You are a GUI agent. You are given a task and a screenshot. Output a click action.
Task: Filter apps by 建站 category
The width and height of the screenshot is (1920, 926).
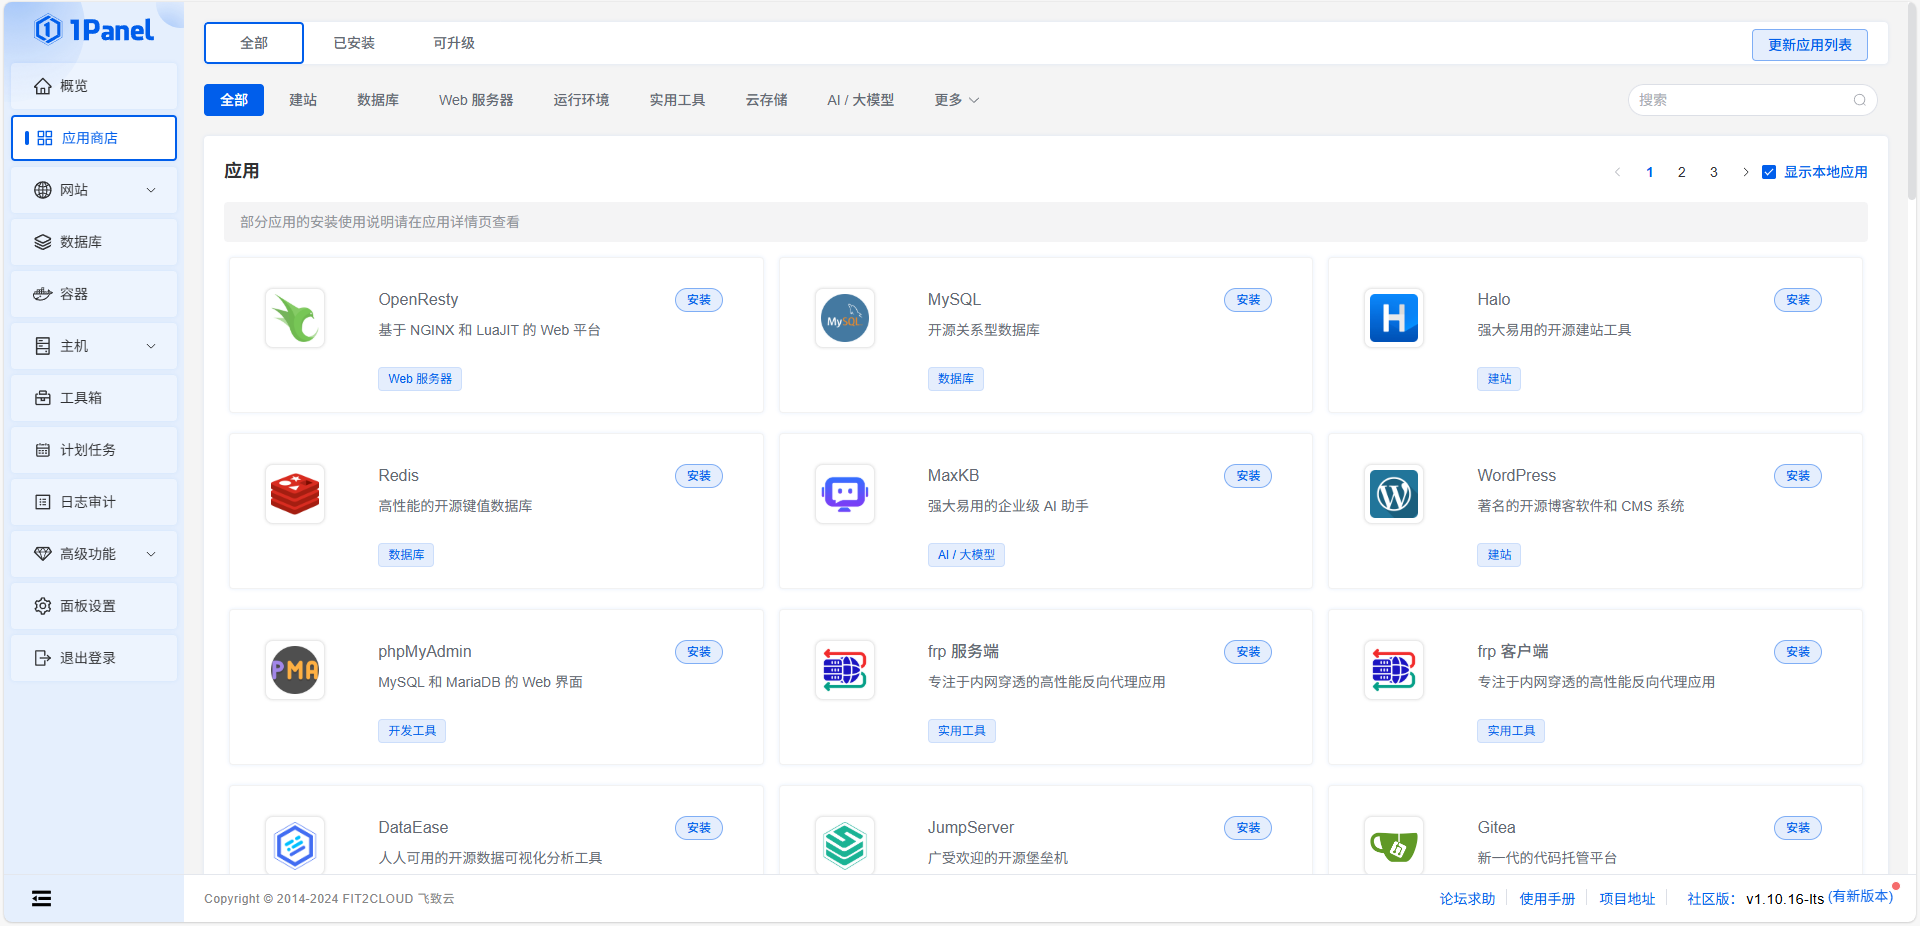coord(303,100)
